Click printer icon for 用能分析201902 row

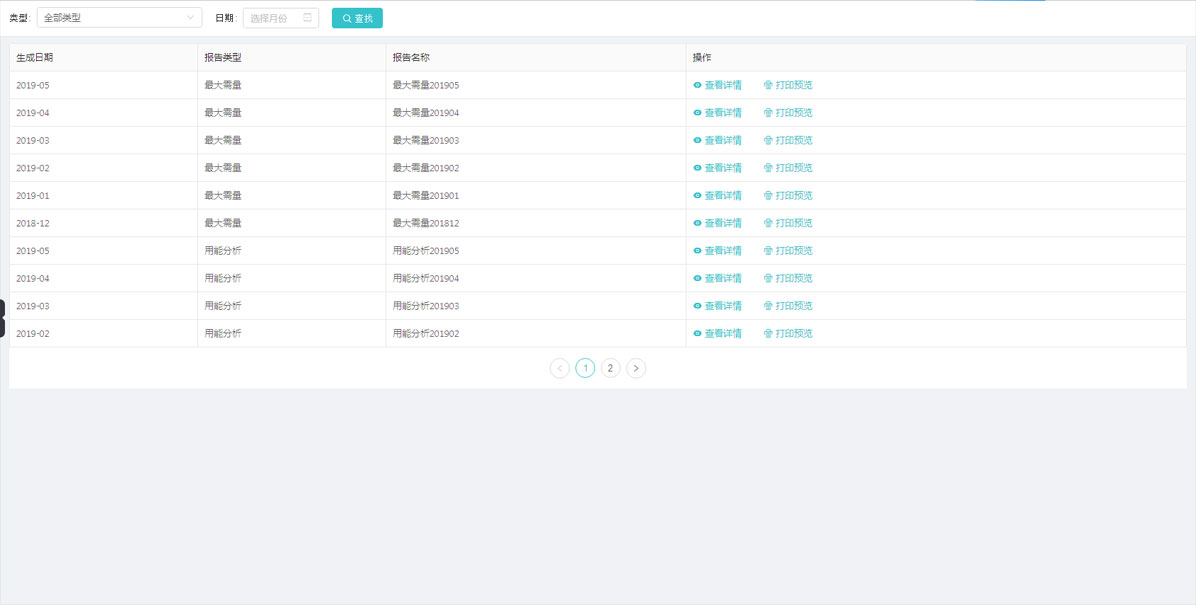[768, 333]
